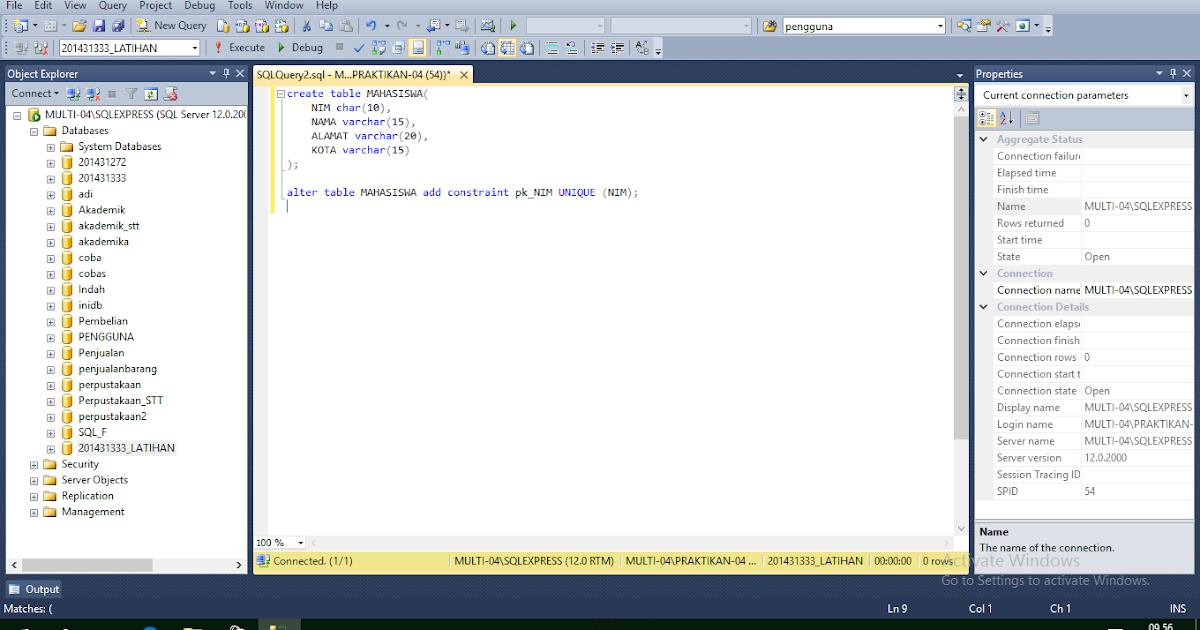
Task: Click the Change Connection icon
Action: 41,47
